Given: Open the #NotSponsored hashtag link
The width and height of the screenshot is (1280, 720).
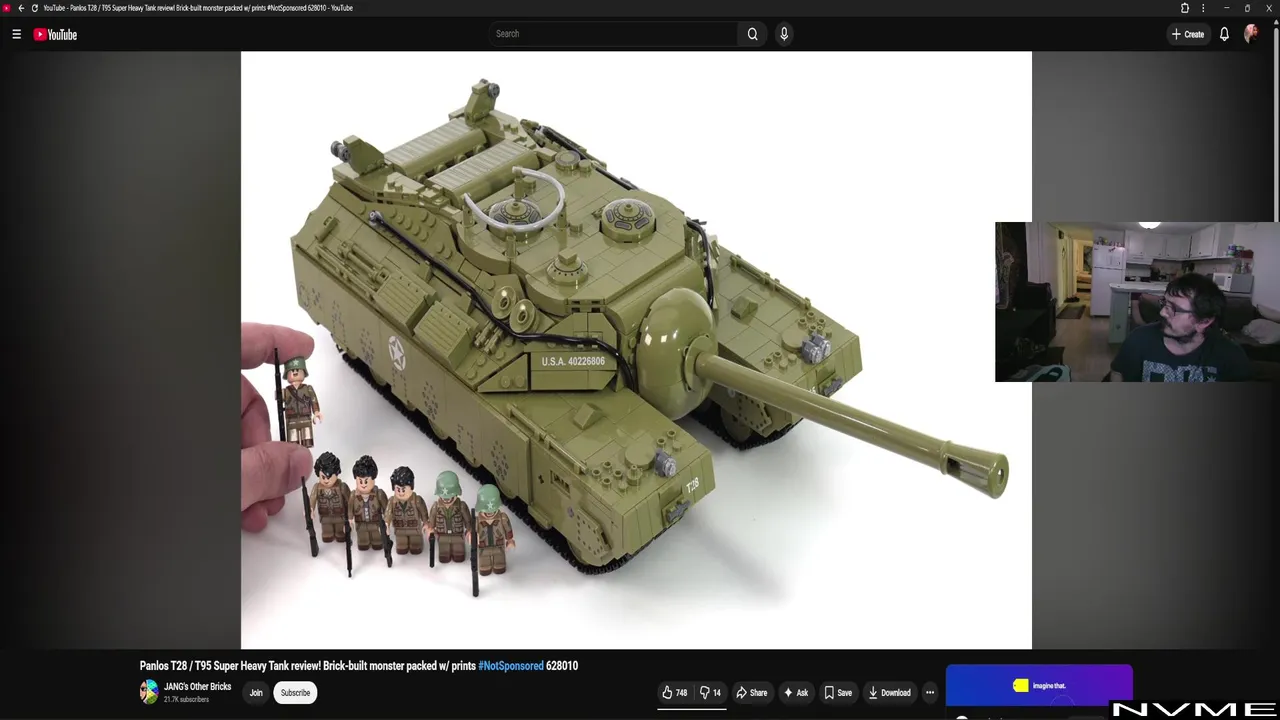Looking at the screenshot, I should [511, 666].
